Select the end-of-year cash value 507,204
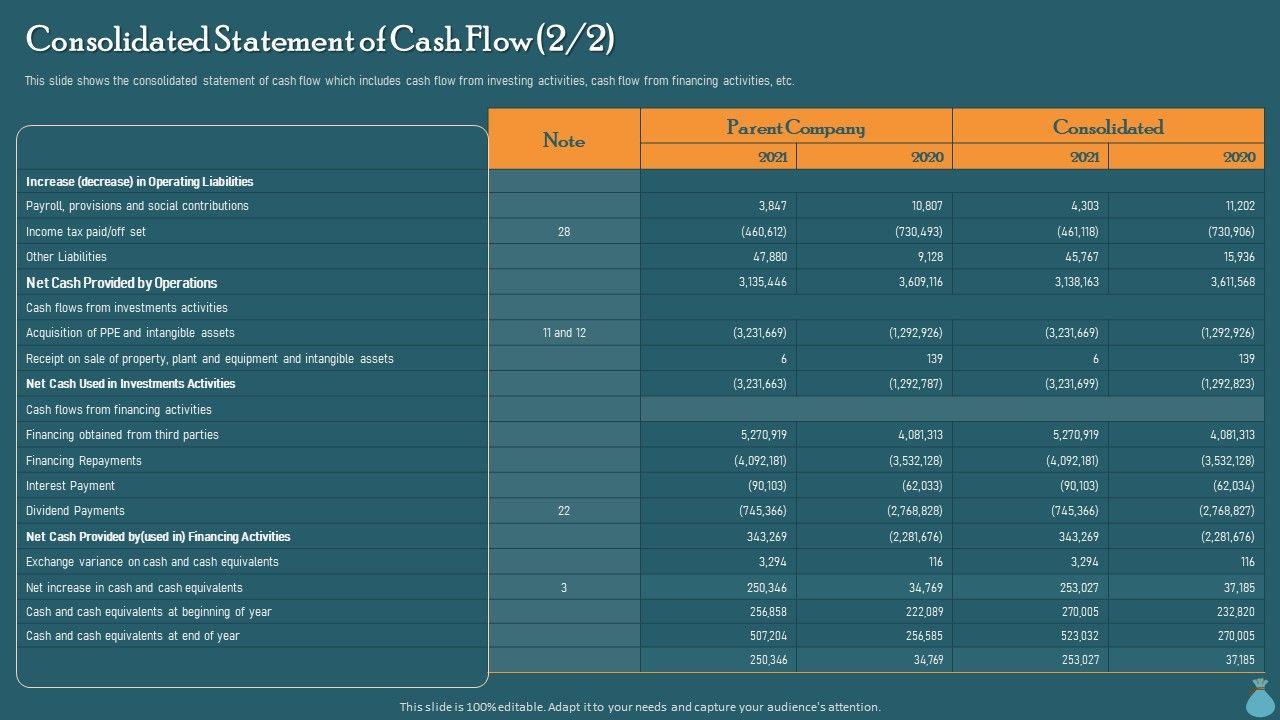 tap(768, 636)
